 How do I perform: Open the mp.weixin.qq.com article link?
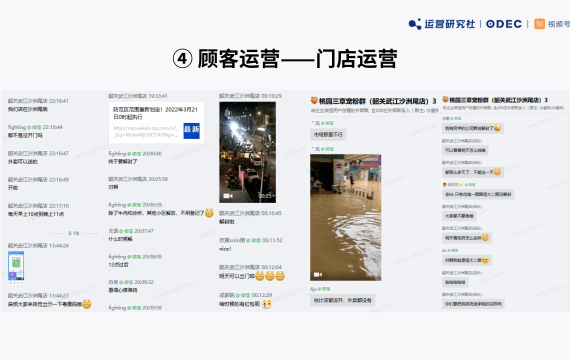click(x=146, y=131)
